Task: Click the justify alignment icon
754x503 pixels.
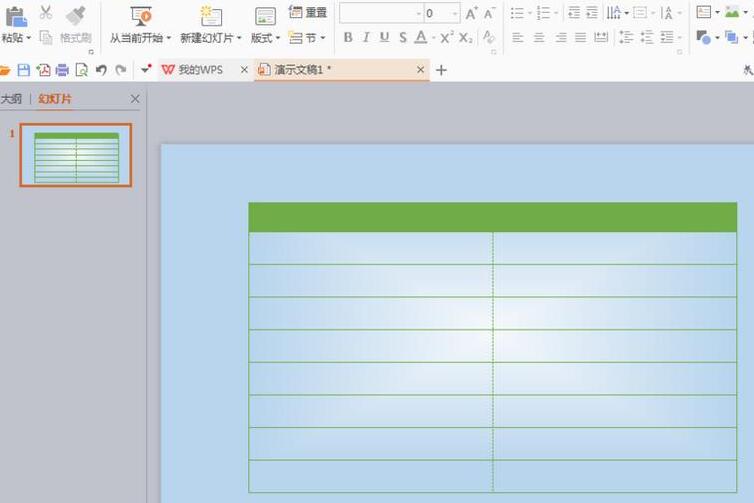Action: (x=580, y=37)
